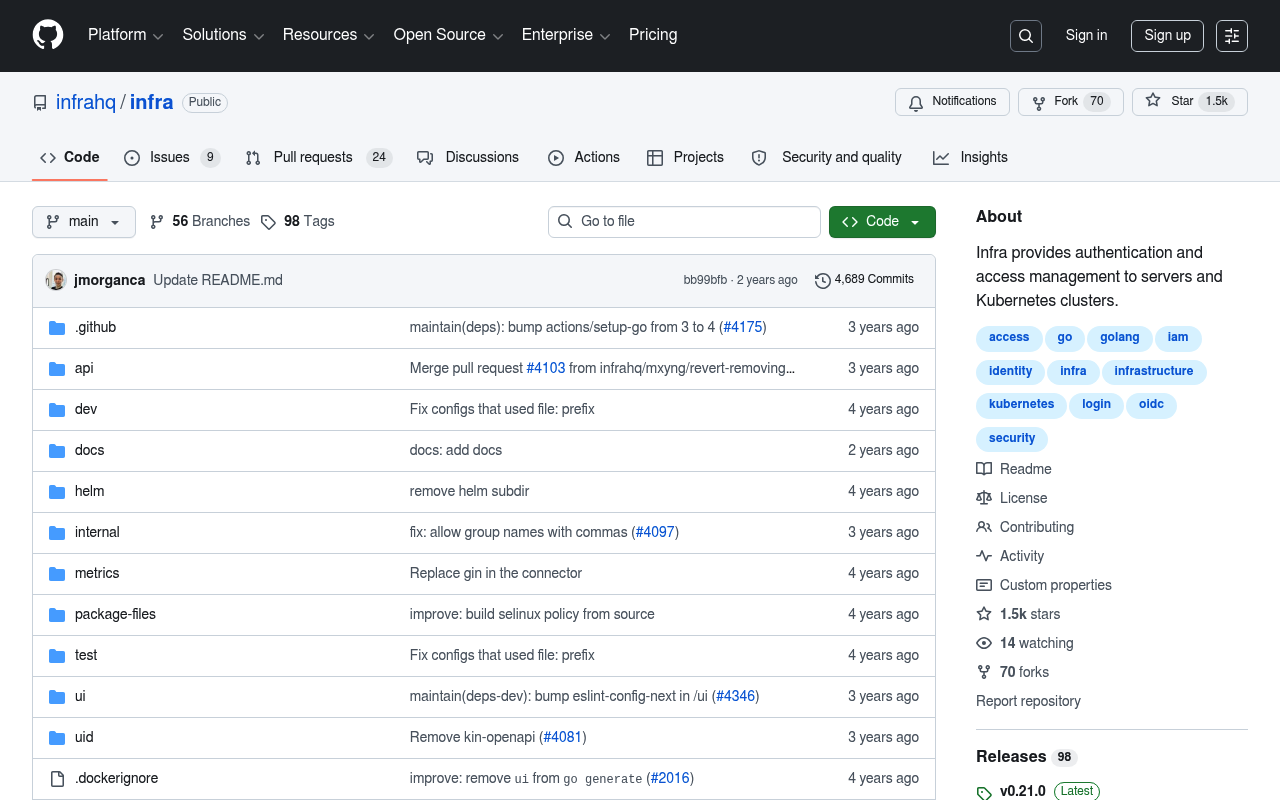
Task: Click the tag icon beside 98 Tags
Action: [268, 222]
